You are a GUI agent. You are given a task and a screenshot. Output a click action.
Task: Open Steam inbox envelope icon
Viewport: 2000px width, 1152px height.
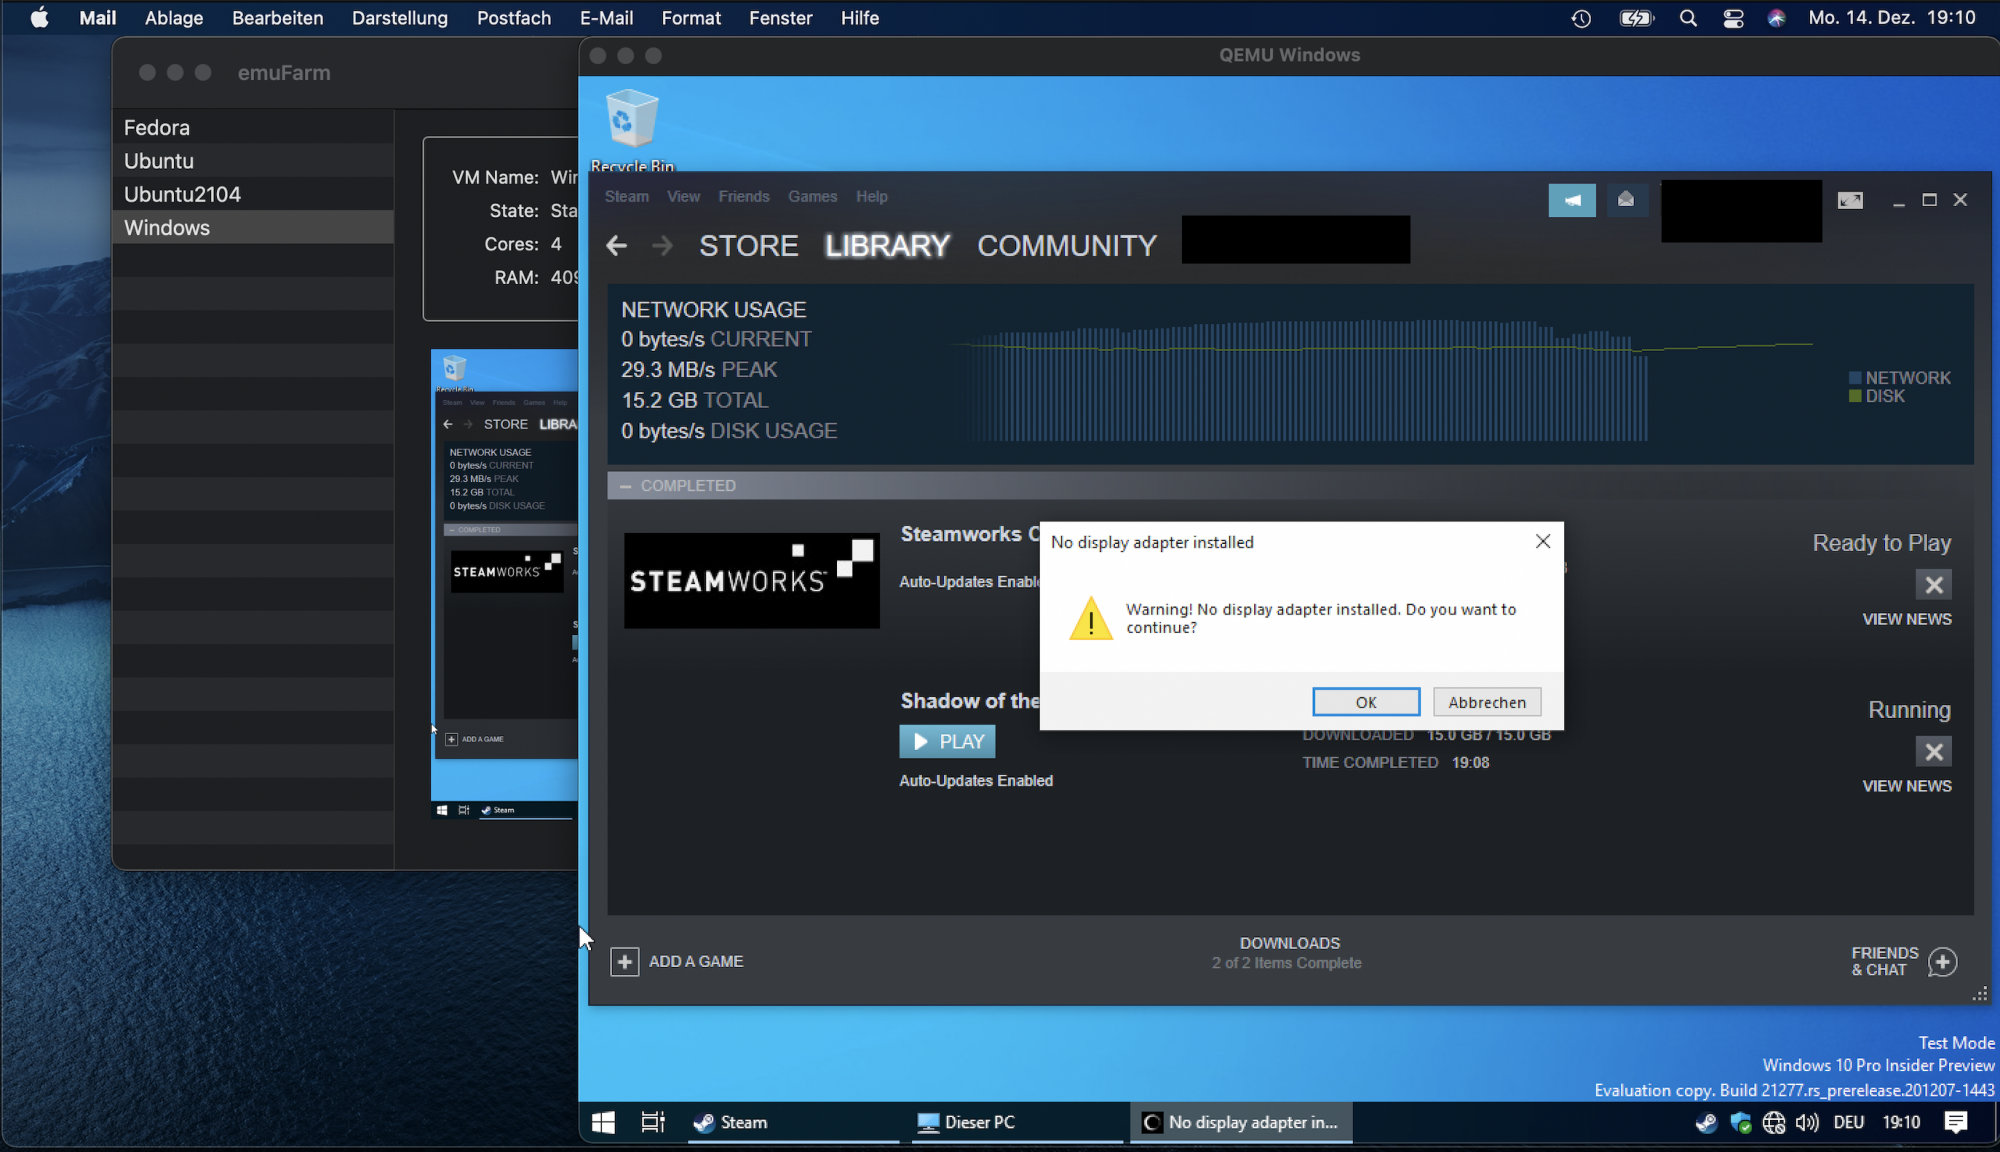pos(1626,200)
